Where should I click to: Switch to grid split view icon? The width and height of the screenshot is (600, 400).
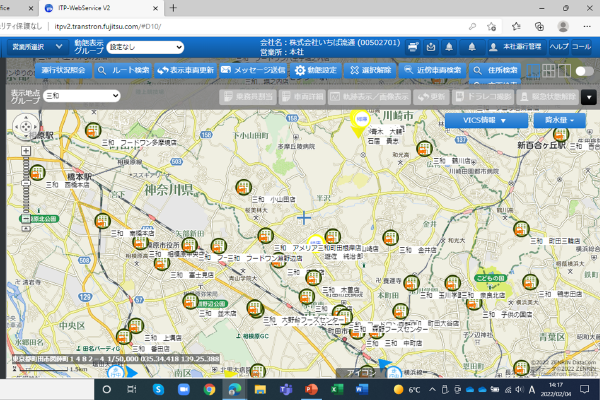[548, 71]
